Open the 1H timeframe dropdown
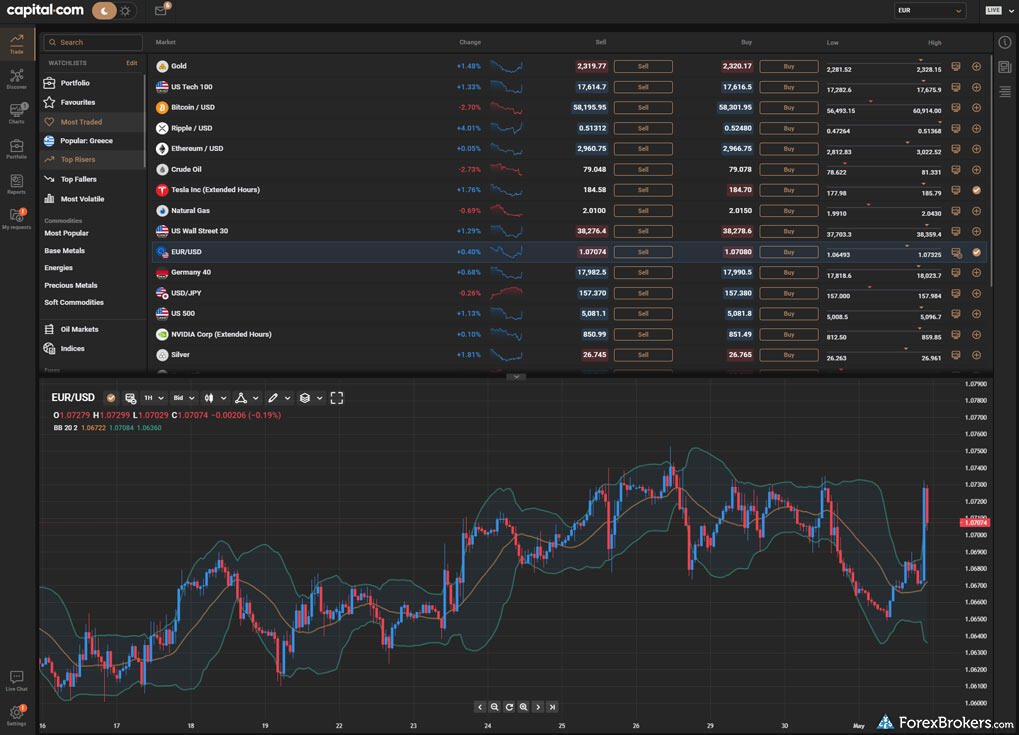Image resolution: width=1019 pixels, height=735 pixels. click(x=153, y=398)
